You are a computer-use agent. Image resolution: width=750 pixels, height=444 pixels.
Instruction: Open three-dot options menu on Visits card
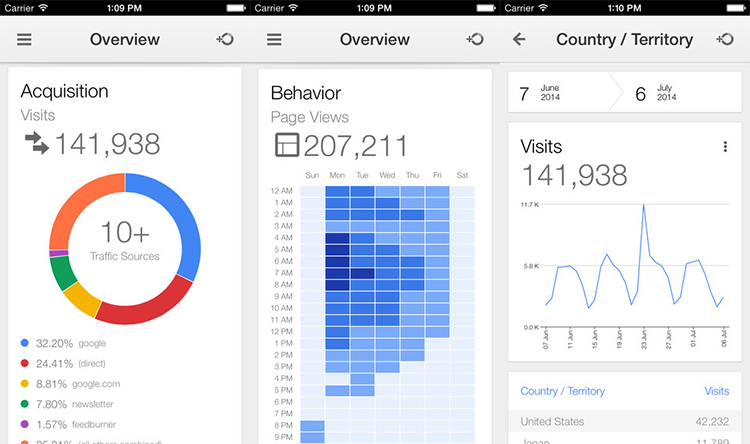click(725, 147)
